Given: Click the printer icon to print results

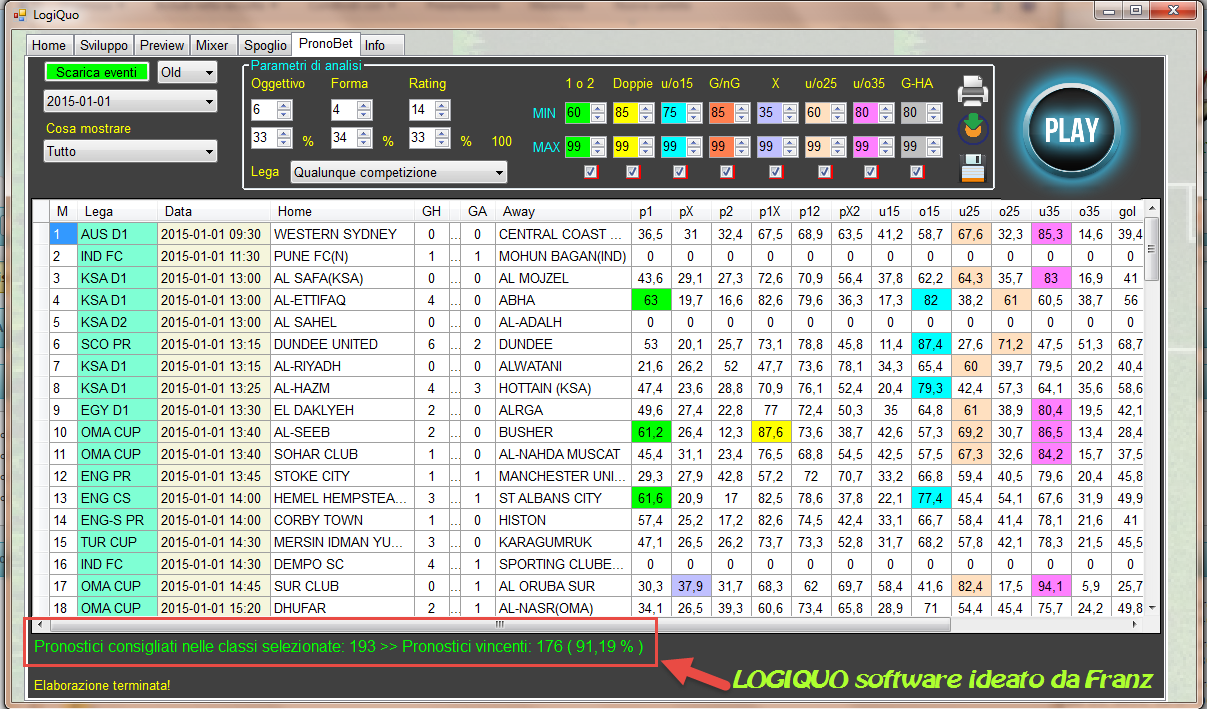Looking at the screenshot, I should [x=974, y=91].
